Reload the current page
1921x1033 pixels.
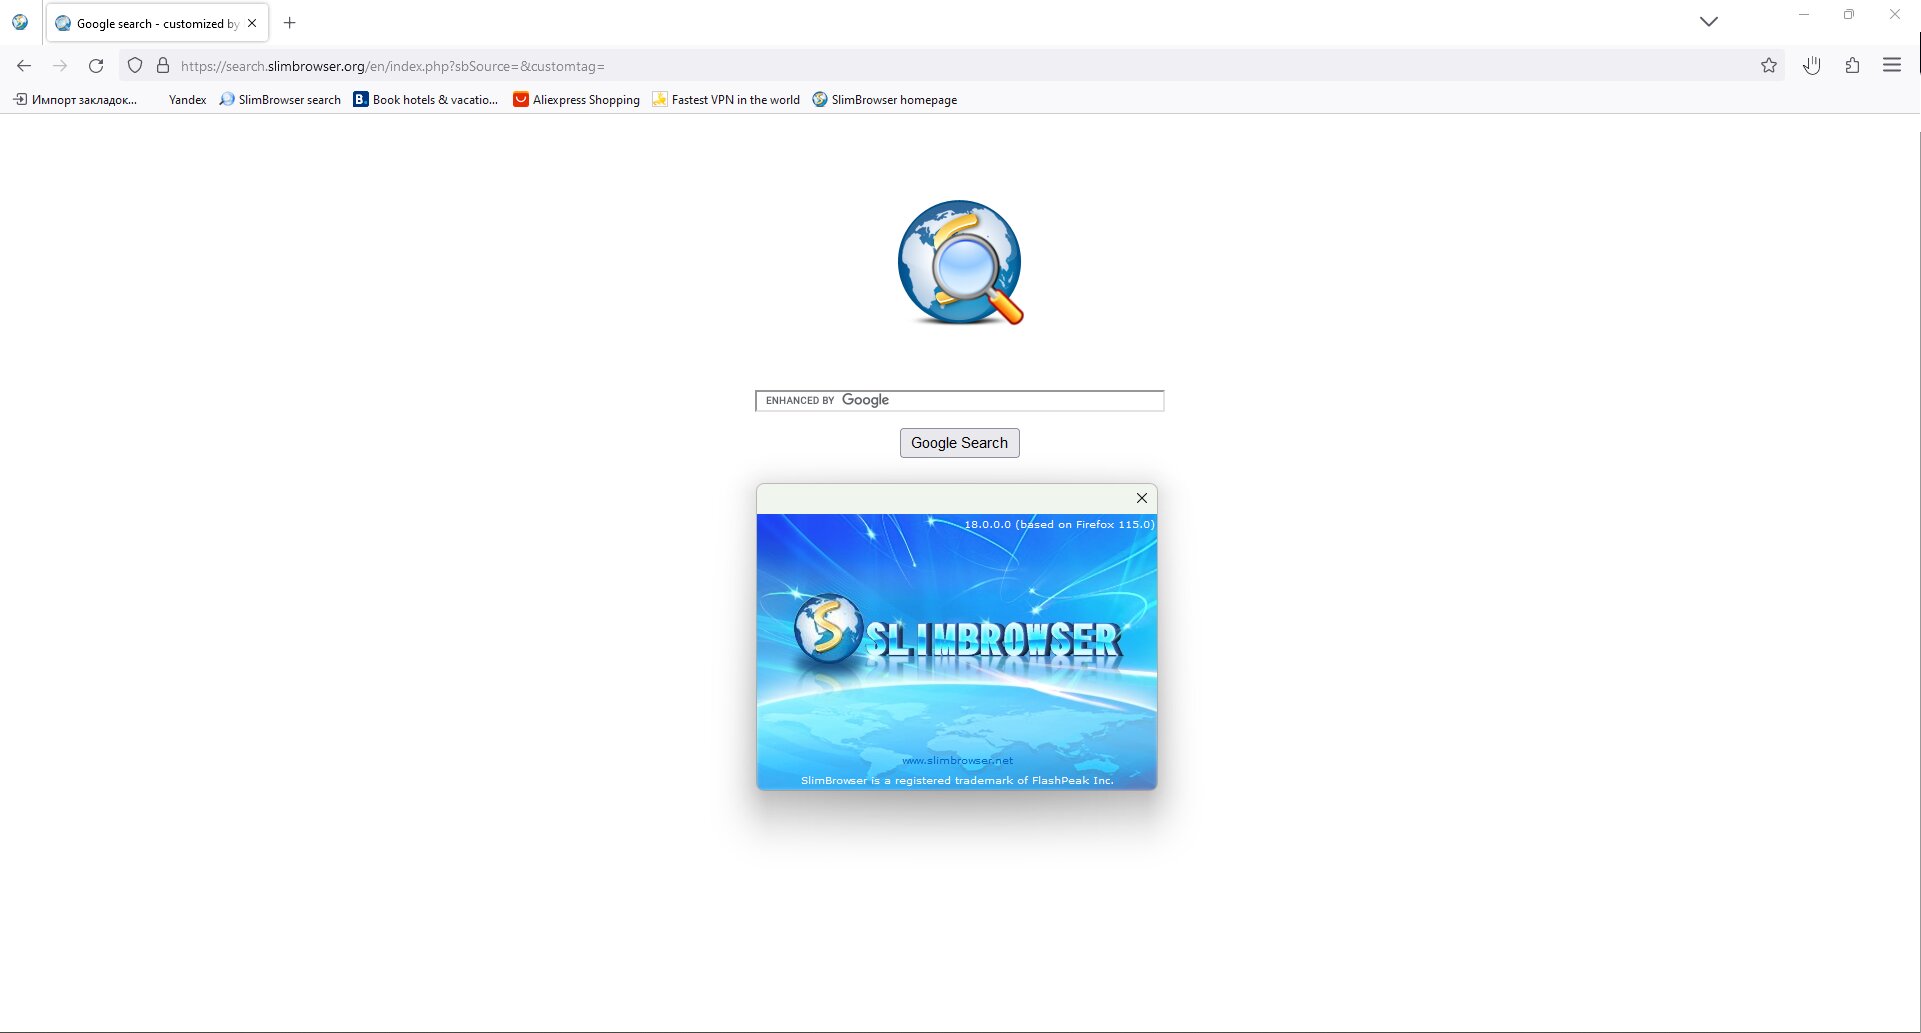pyautogui.click(x=96, y=66)
